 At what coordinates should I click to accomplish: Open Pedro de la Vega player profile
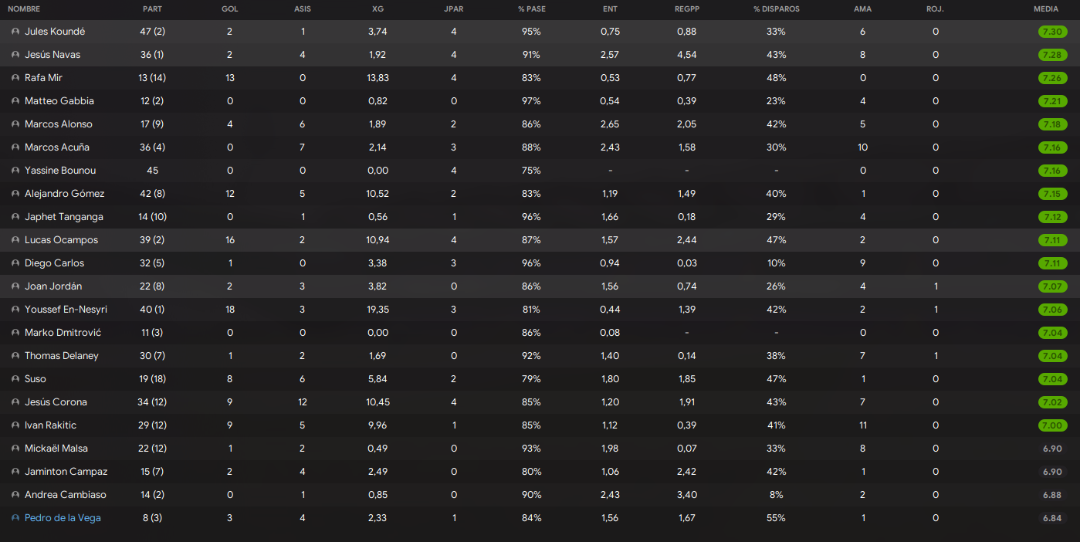pyautogui.click(x=63, y=518)
